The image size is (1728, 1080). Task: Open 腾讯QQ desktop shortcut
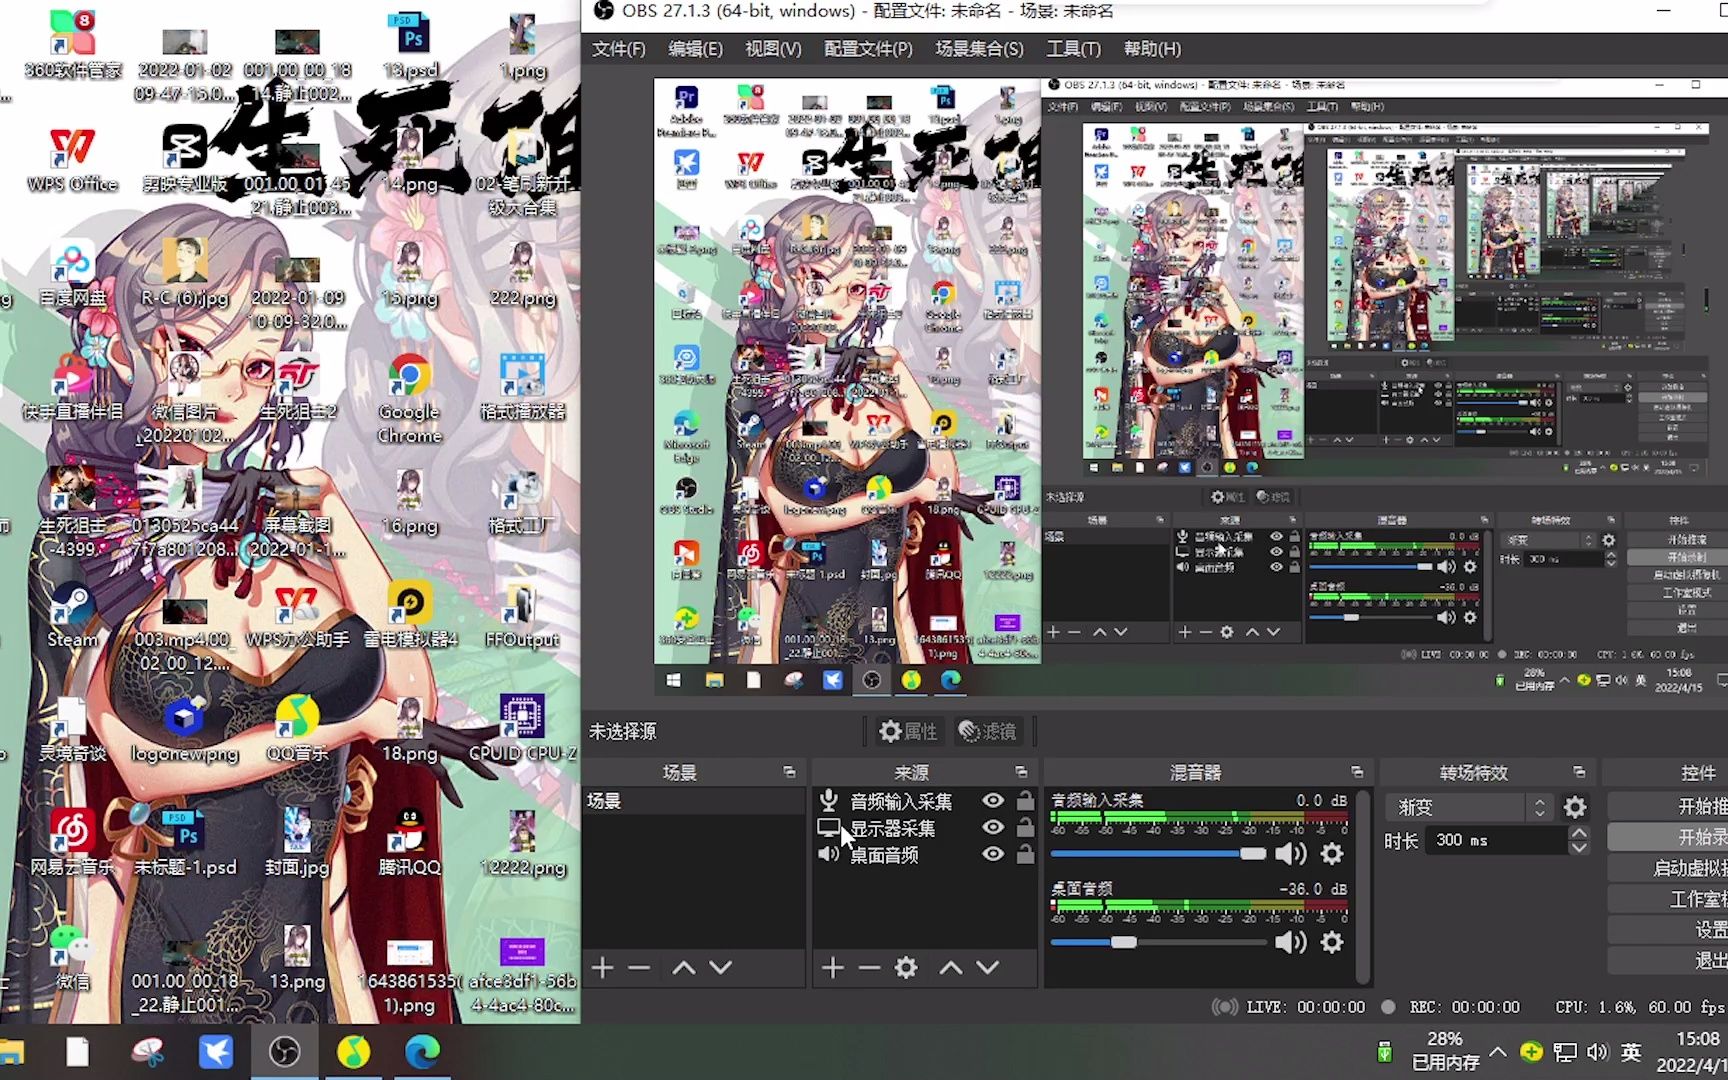[x=409, y=842]
